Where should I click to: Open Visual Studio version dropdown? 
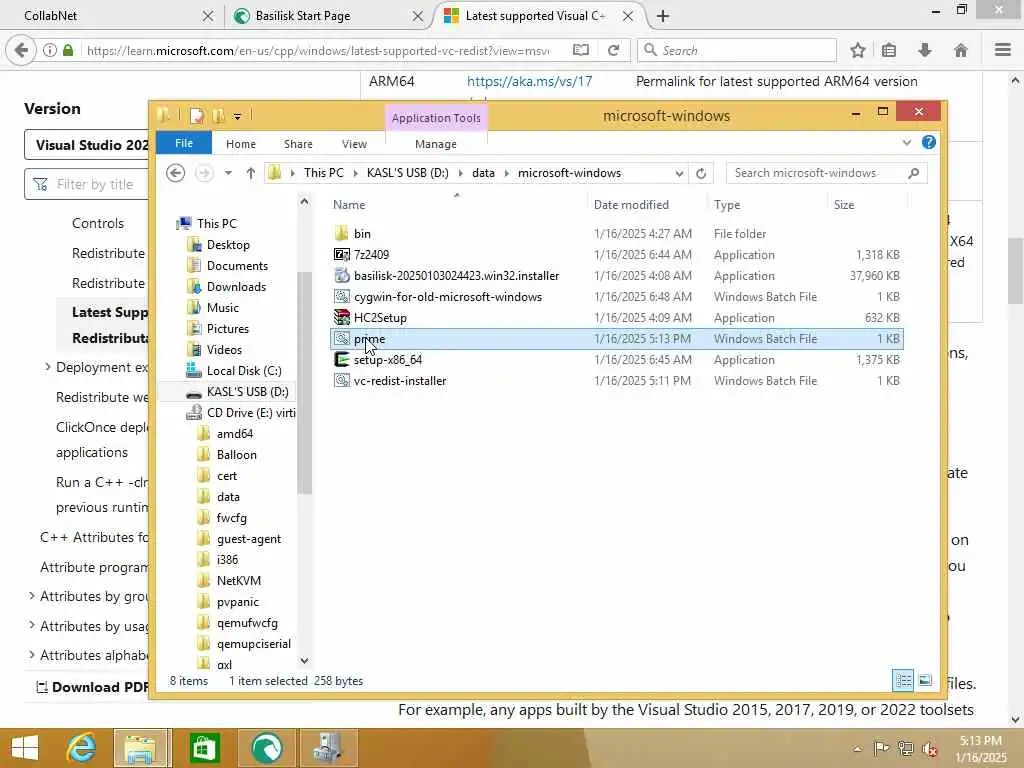pyautogui.click(x=87, y=145)
